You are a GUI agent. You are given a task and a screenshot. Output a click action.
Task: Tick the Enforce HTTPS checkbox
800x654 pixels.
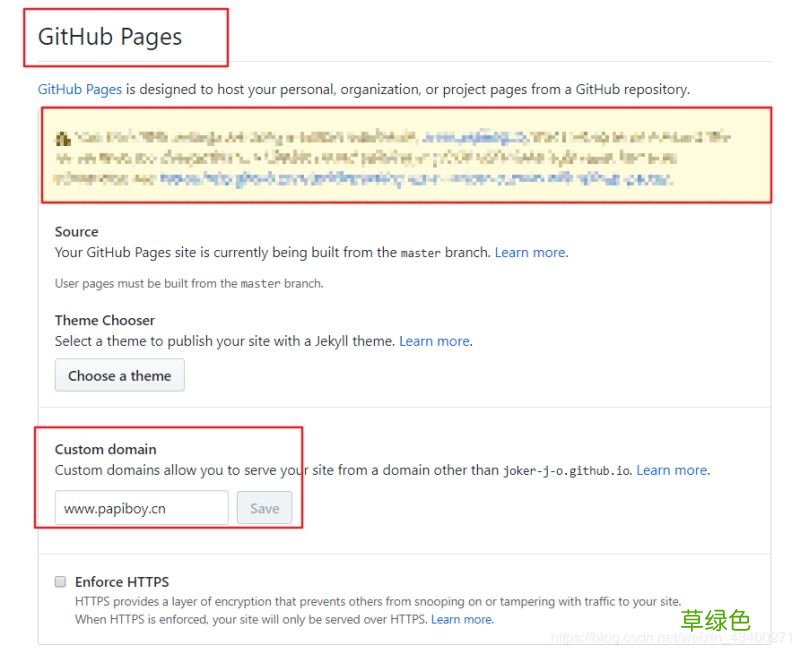(61, 581)
